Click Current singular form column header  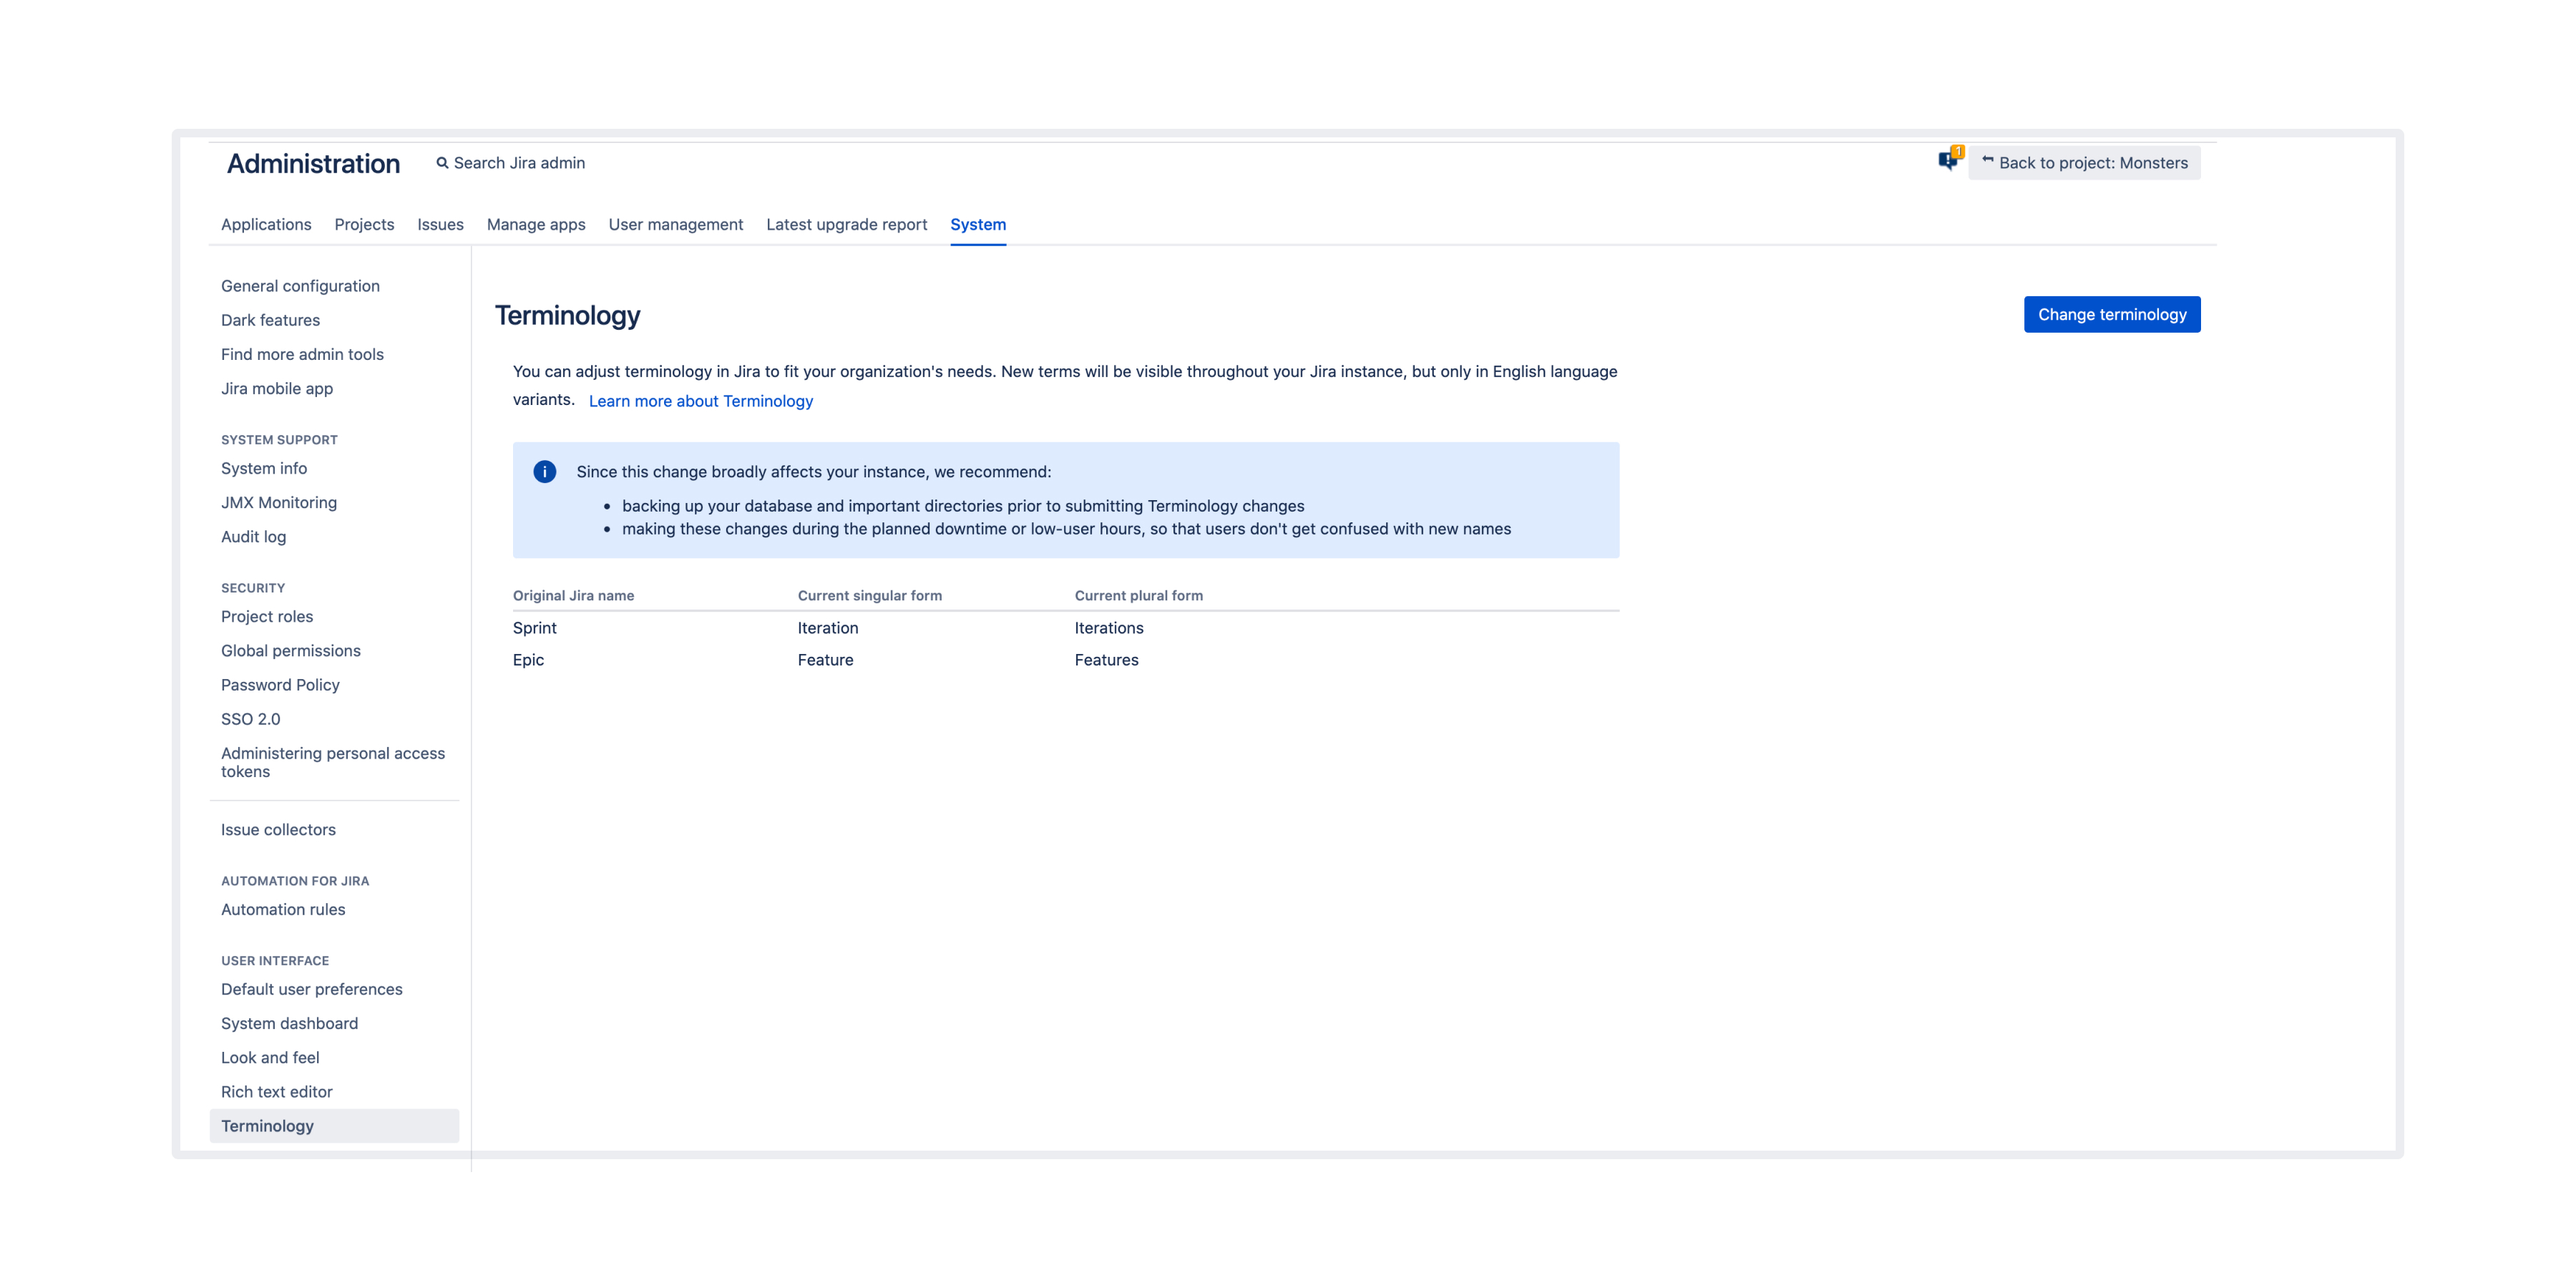869,595
